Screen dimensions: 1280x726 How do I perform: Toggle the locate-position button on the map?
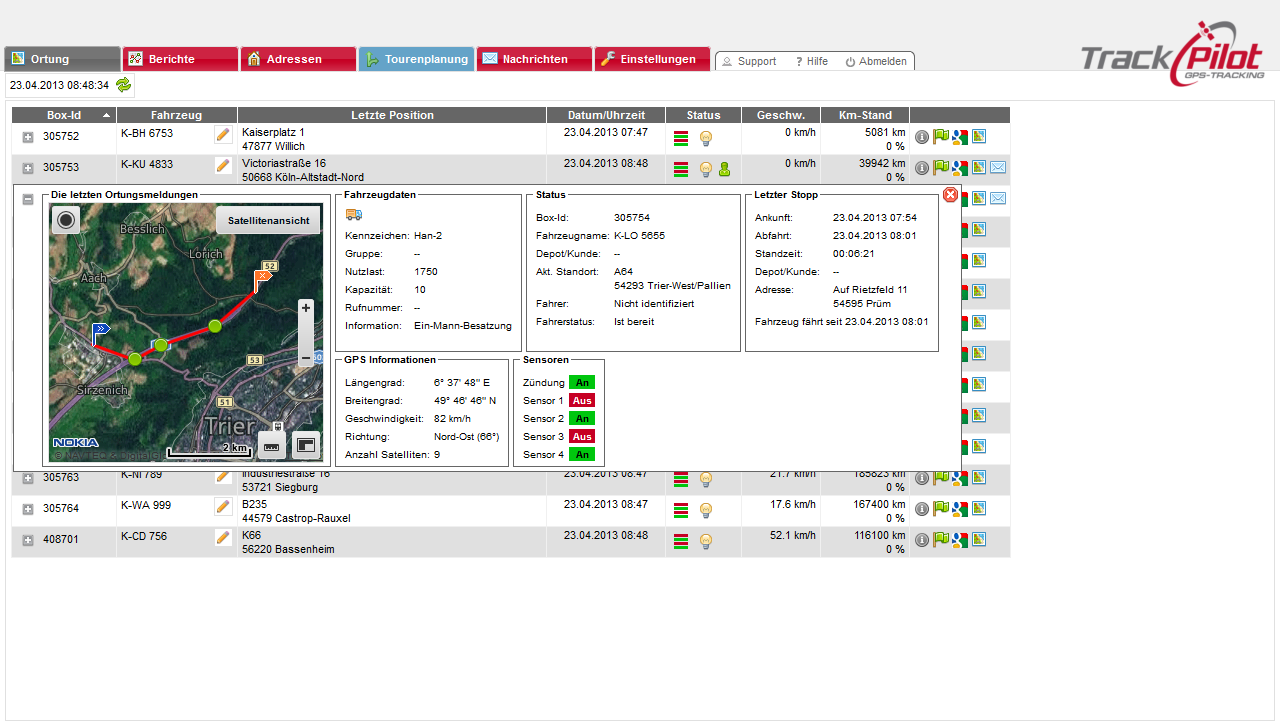point(66,220)
